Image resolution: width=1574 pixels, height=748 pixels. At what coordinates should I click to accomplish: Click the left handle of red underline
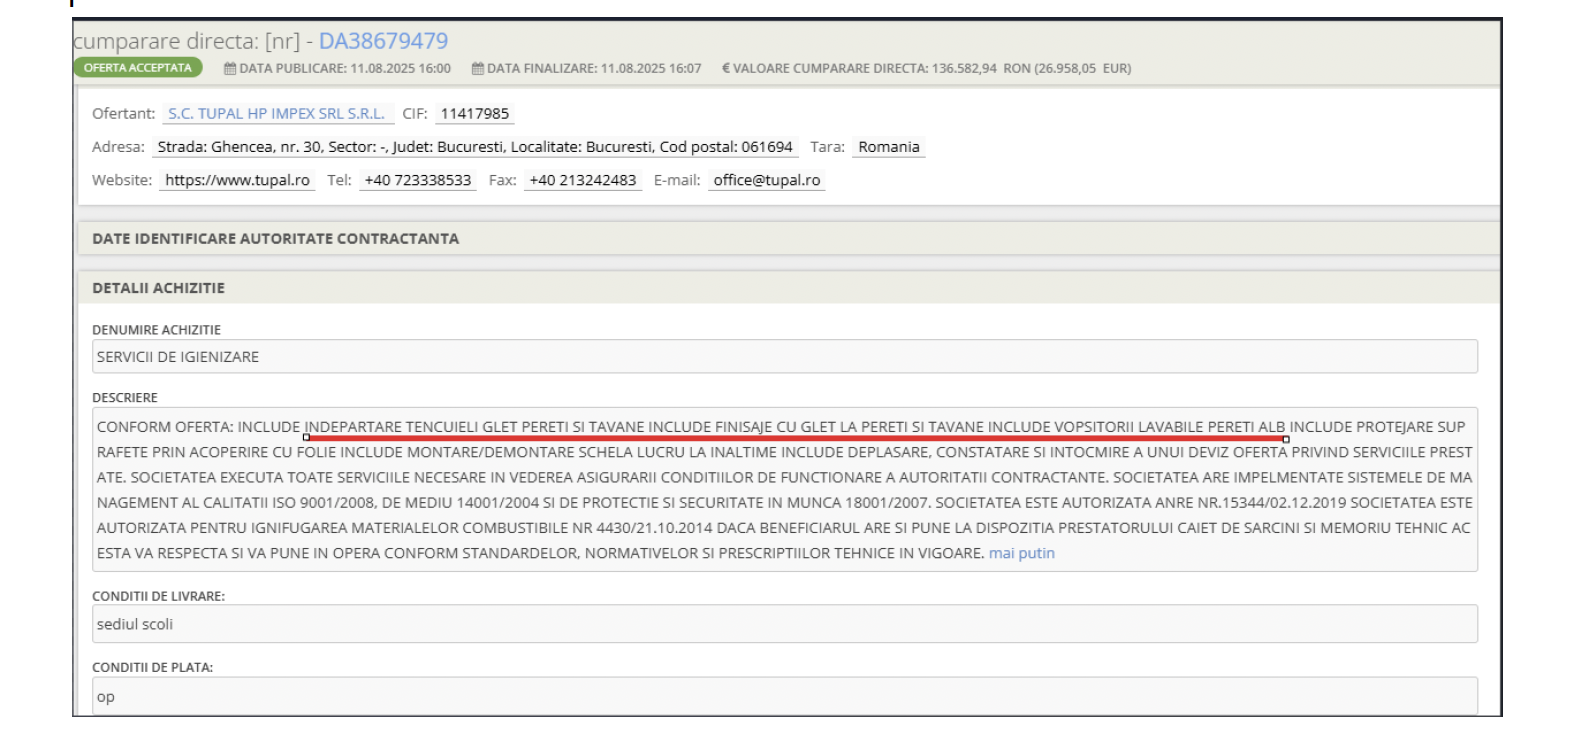(306, 438)
